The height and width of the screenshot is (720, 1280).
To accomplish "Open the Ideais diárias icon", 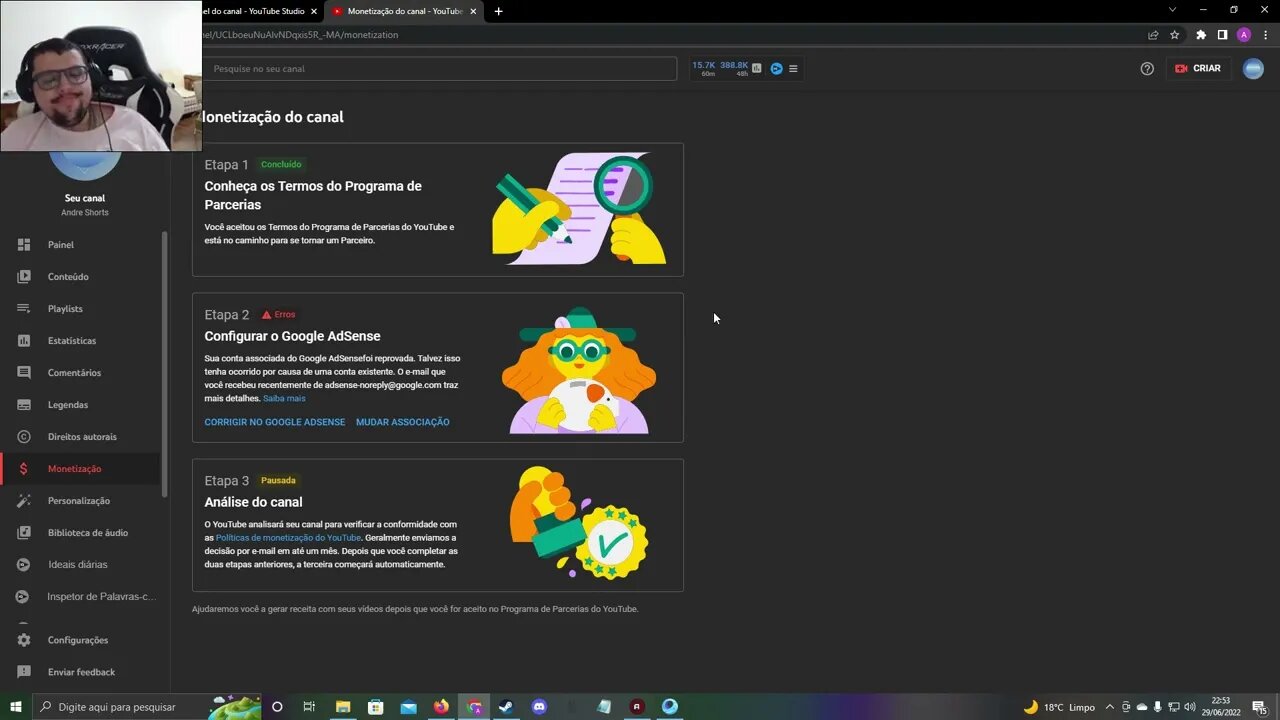I will click(x=24, y=564).
